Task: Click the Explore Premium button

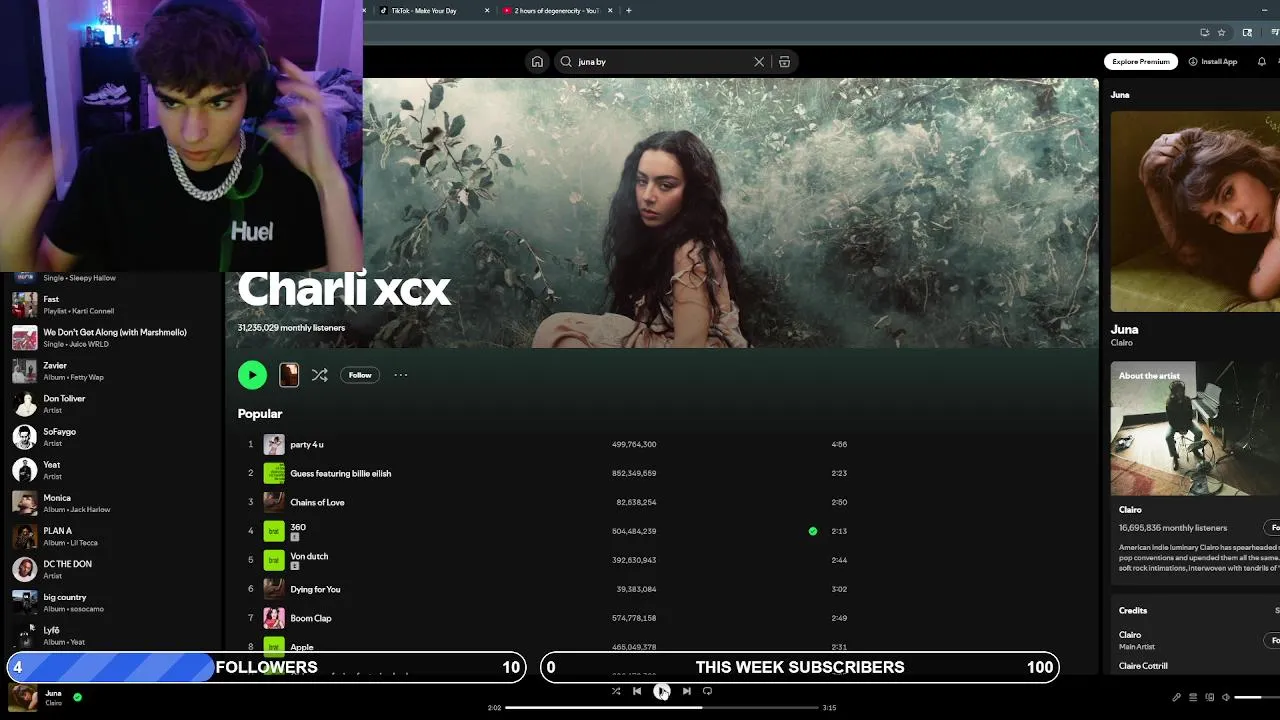Action: (x=1141, y=62)
